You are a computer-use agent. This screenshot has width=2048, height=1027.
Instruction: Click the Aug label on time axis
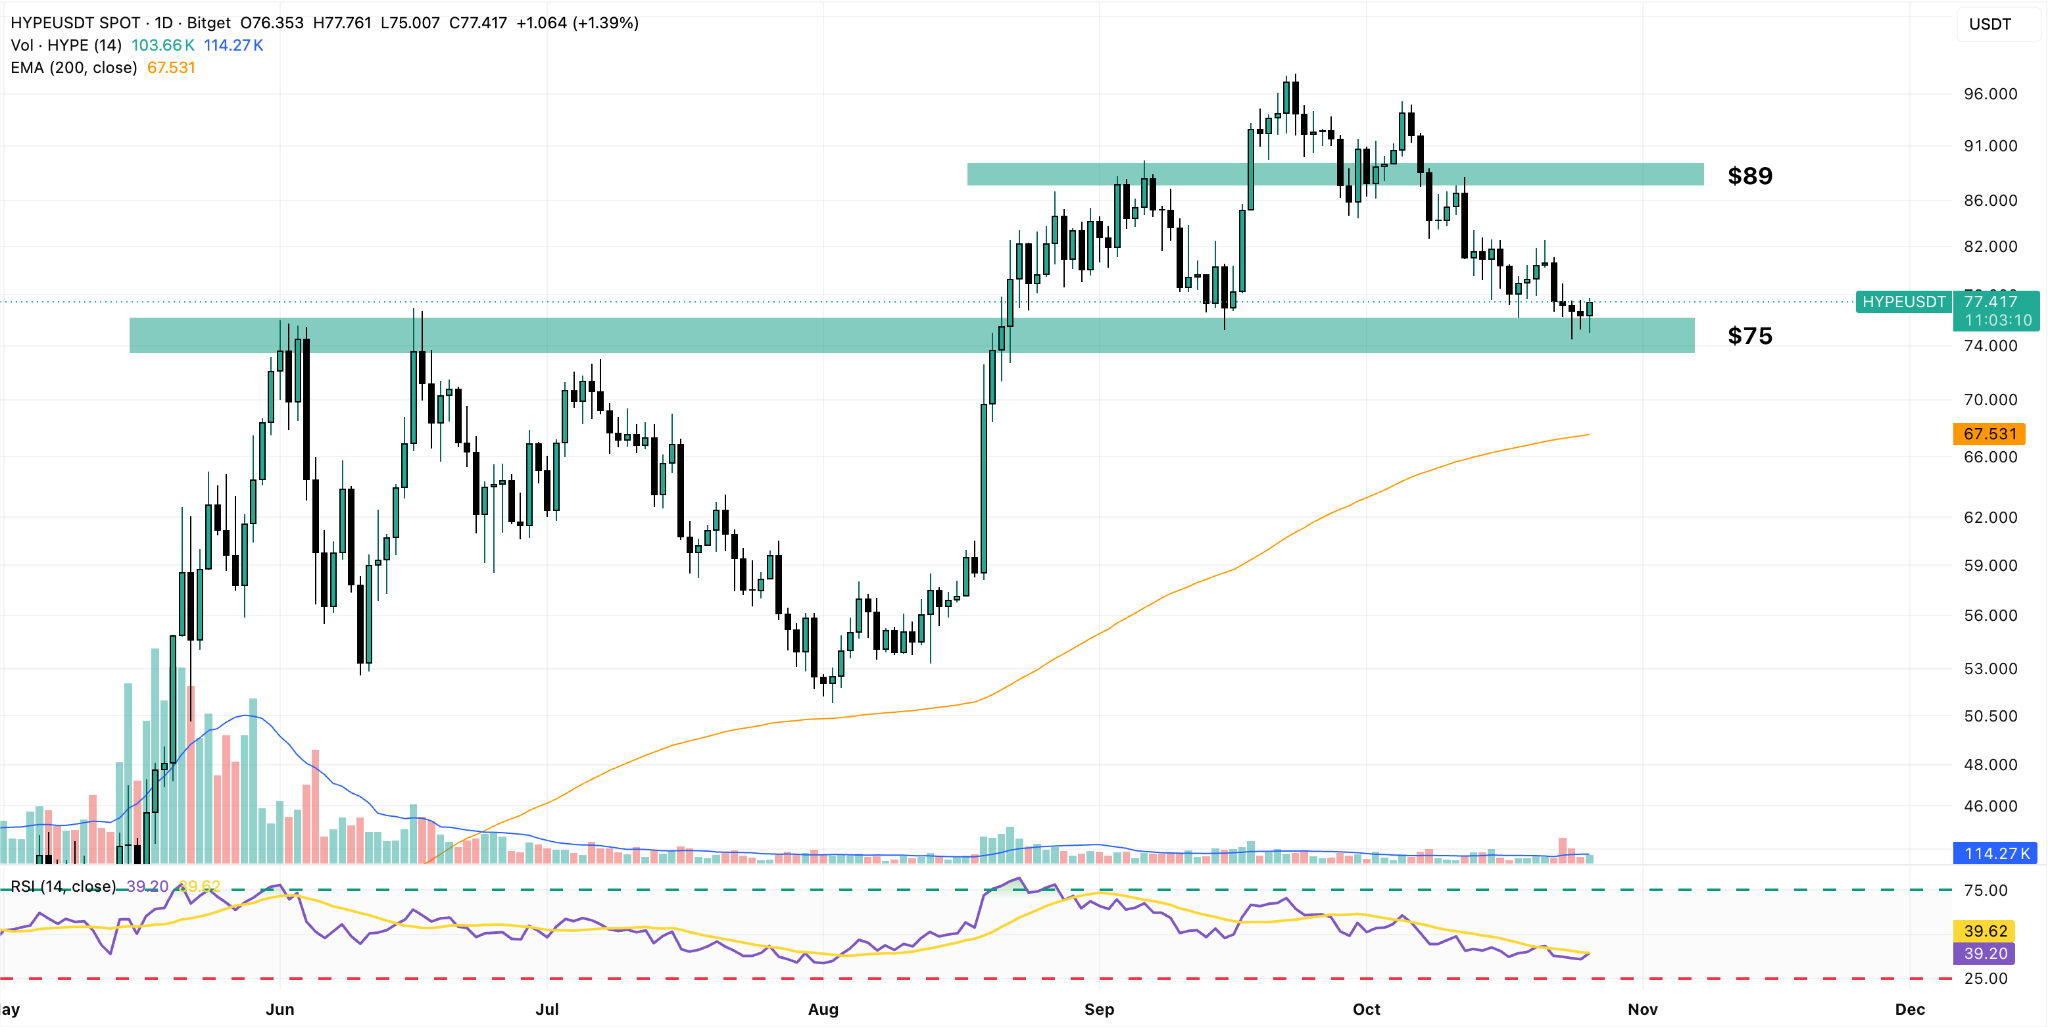[823, 1009]
